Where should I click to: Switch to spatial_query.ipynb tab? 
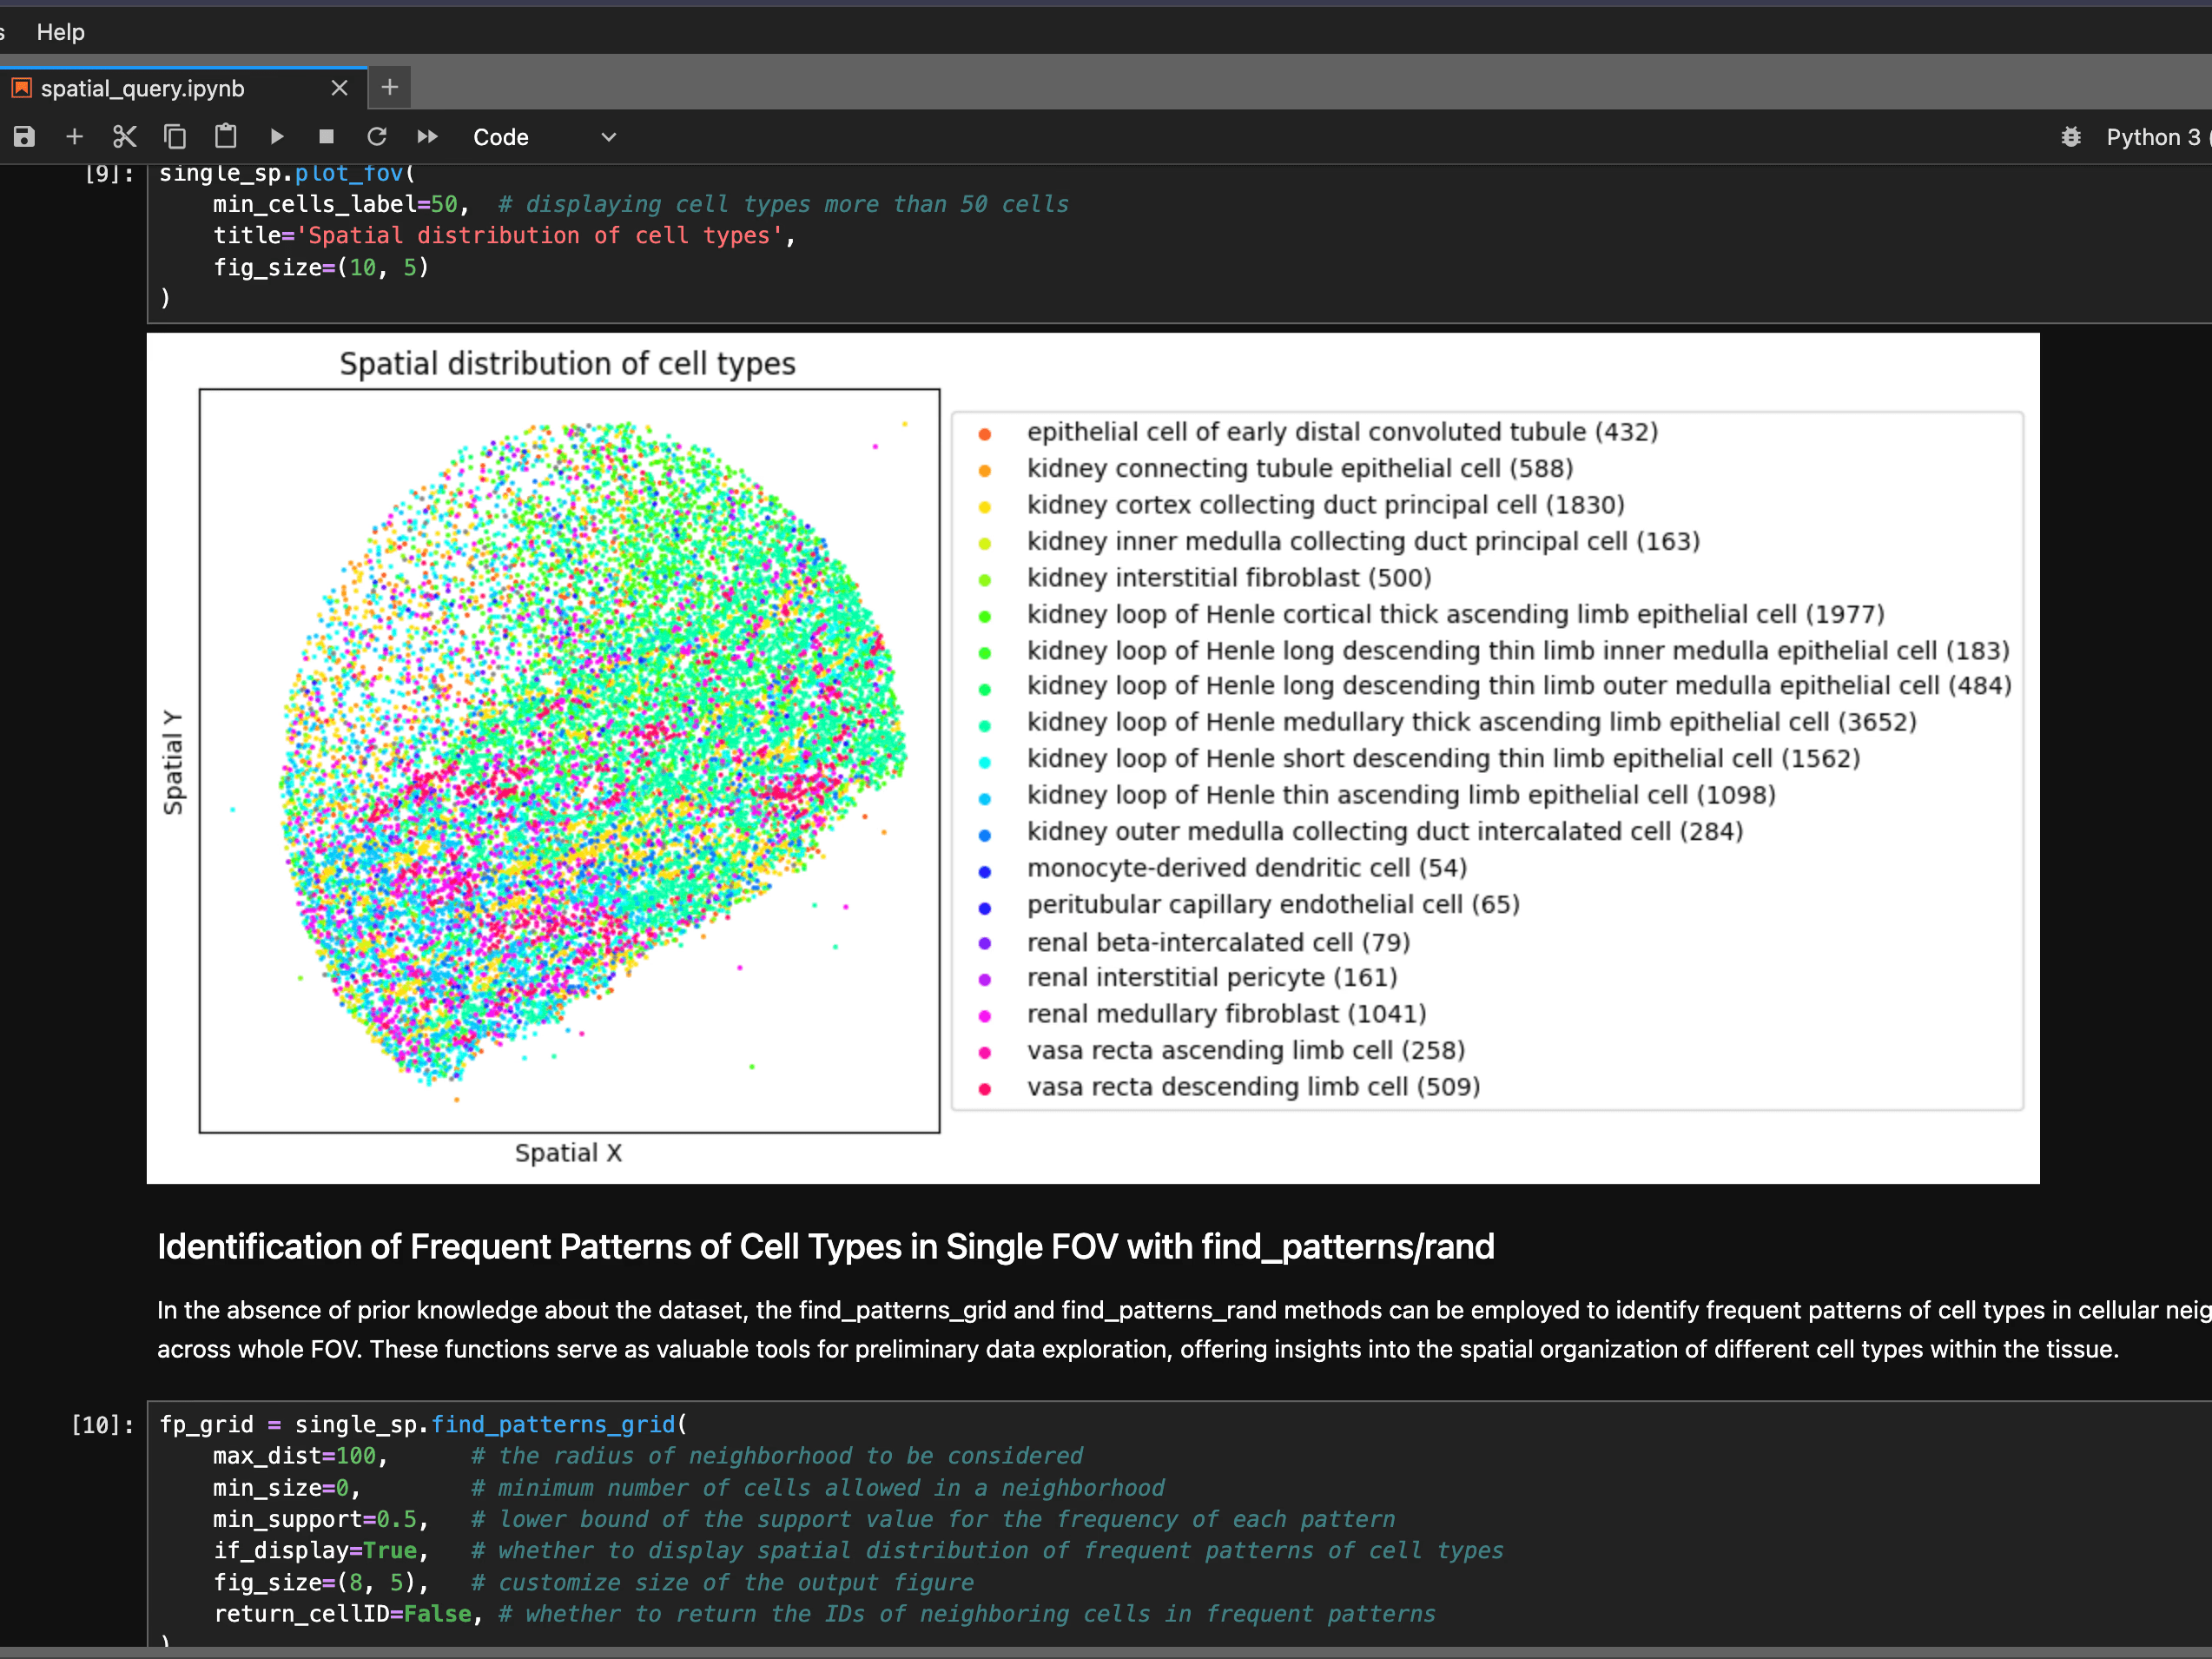point(142,88)
